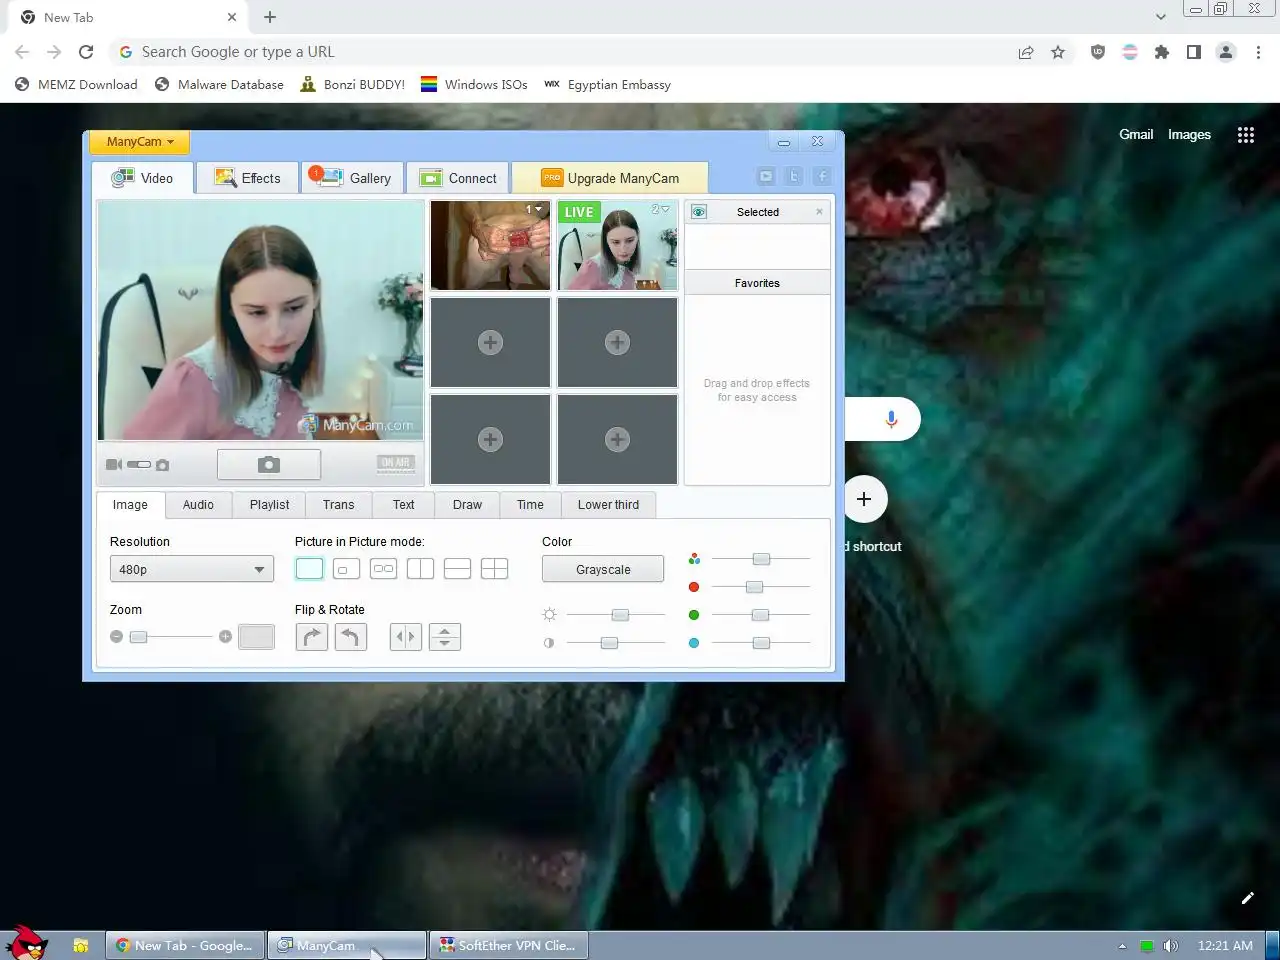The image size is (1280, 960).
Task: Open Bonzi BUDDY! bookmark
Action: 352,85
